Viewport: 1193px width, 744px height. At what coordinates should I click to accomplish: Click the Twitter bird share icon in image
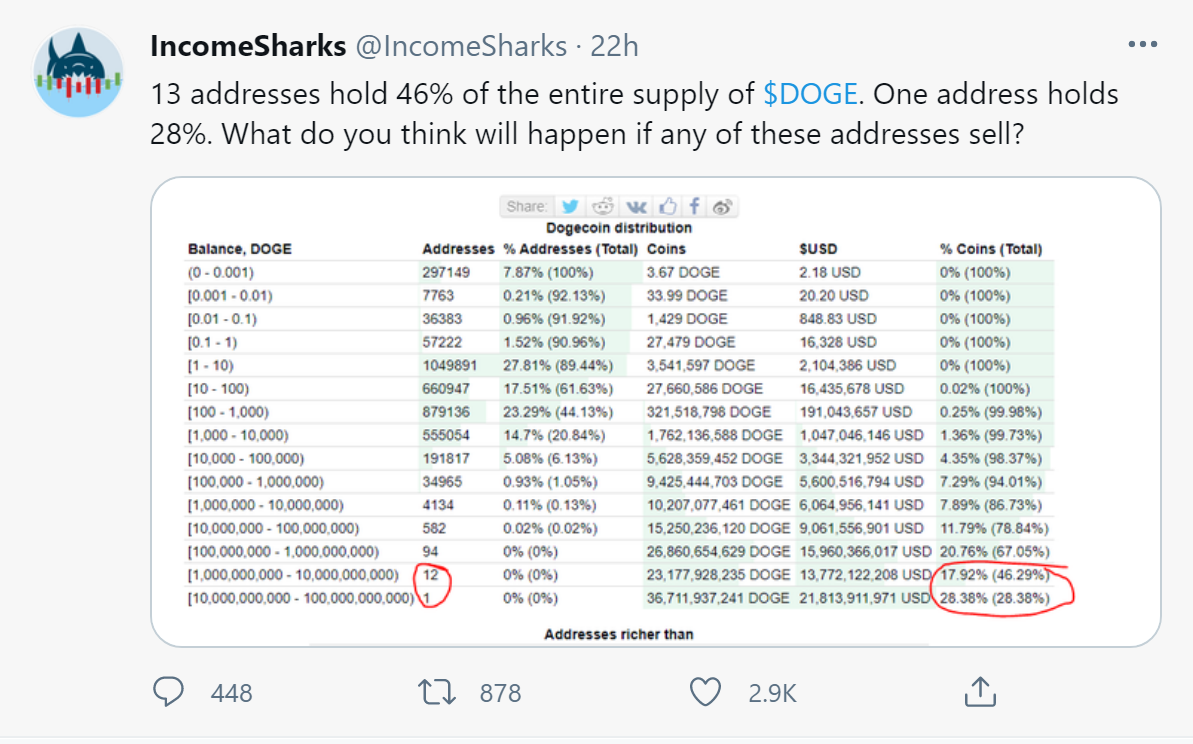point(570,207)
